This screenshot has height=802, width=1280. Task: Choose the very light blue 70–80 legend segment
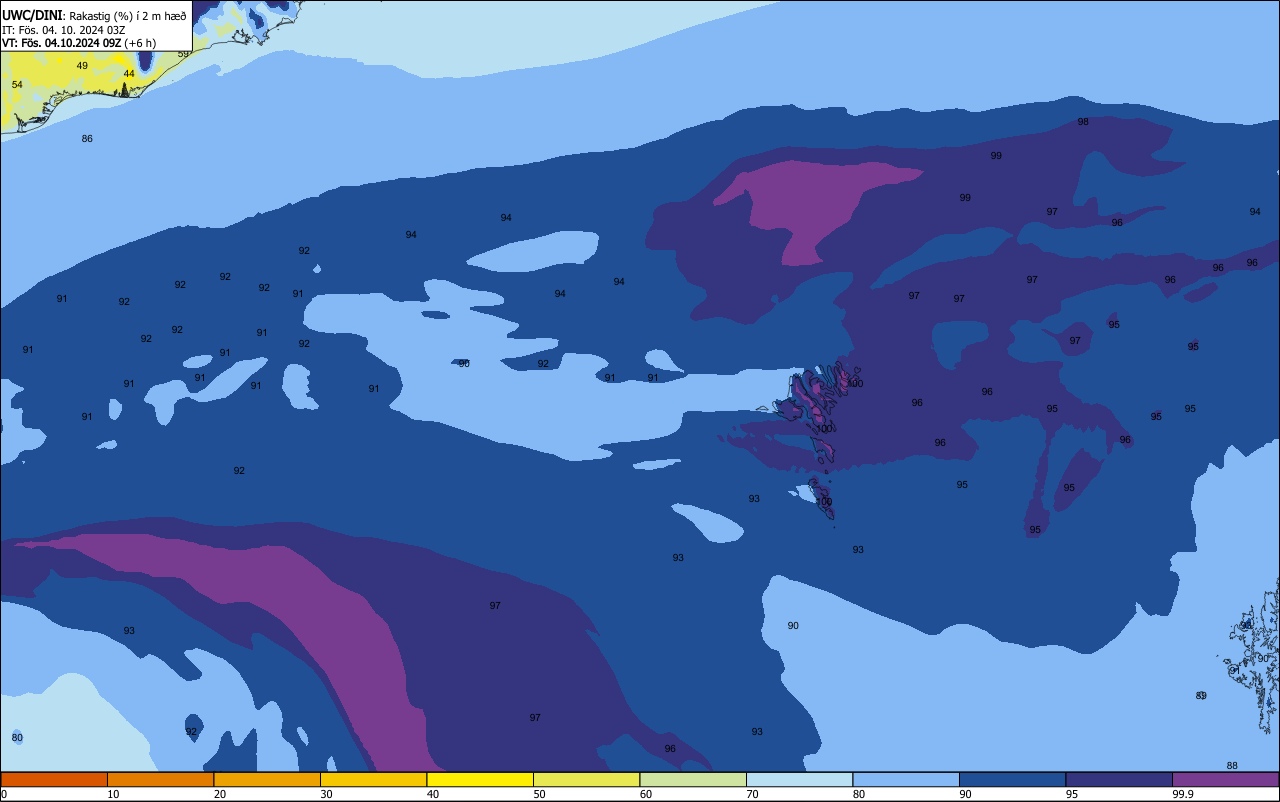[x=799, y=779]
